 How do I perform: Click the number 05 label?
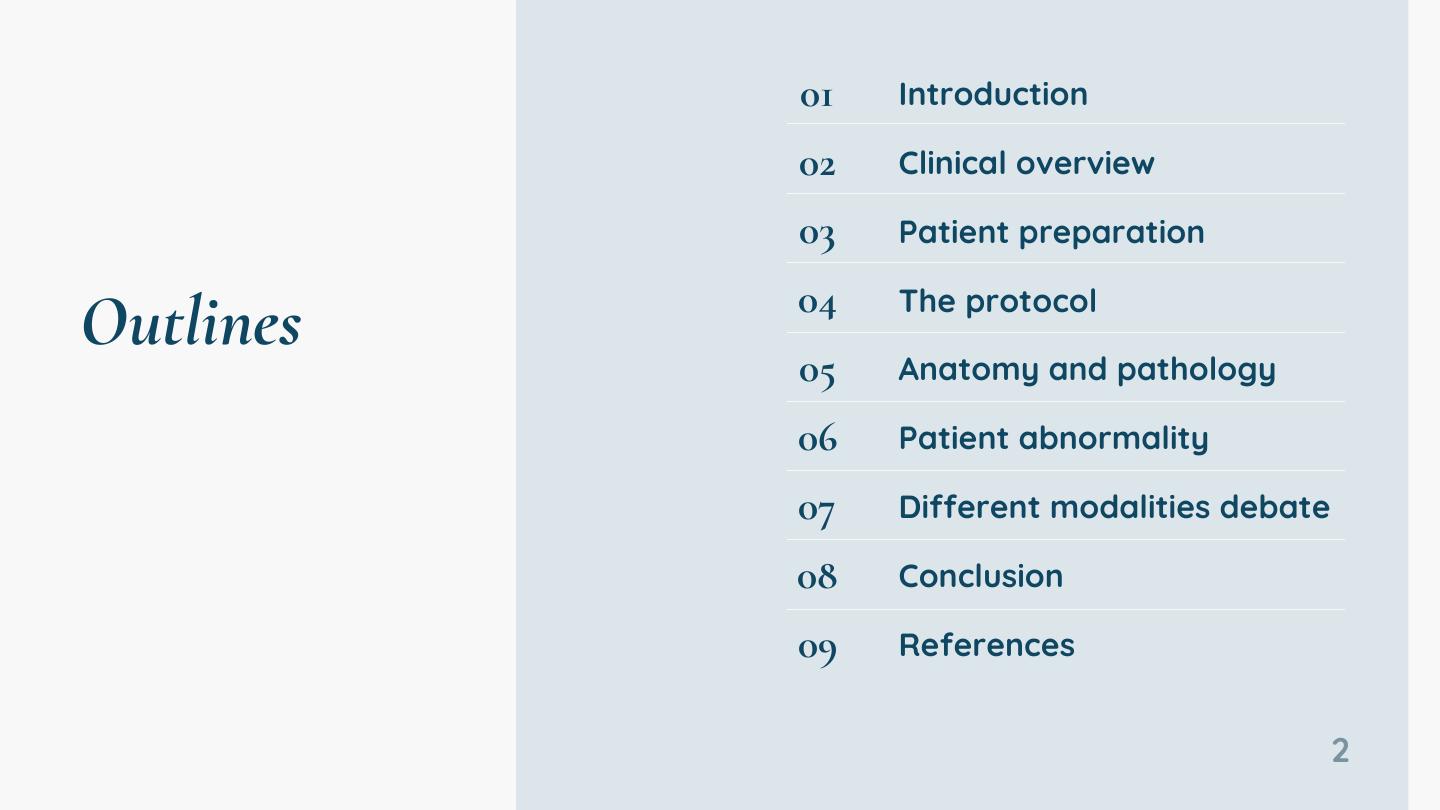tap(816, 372)
